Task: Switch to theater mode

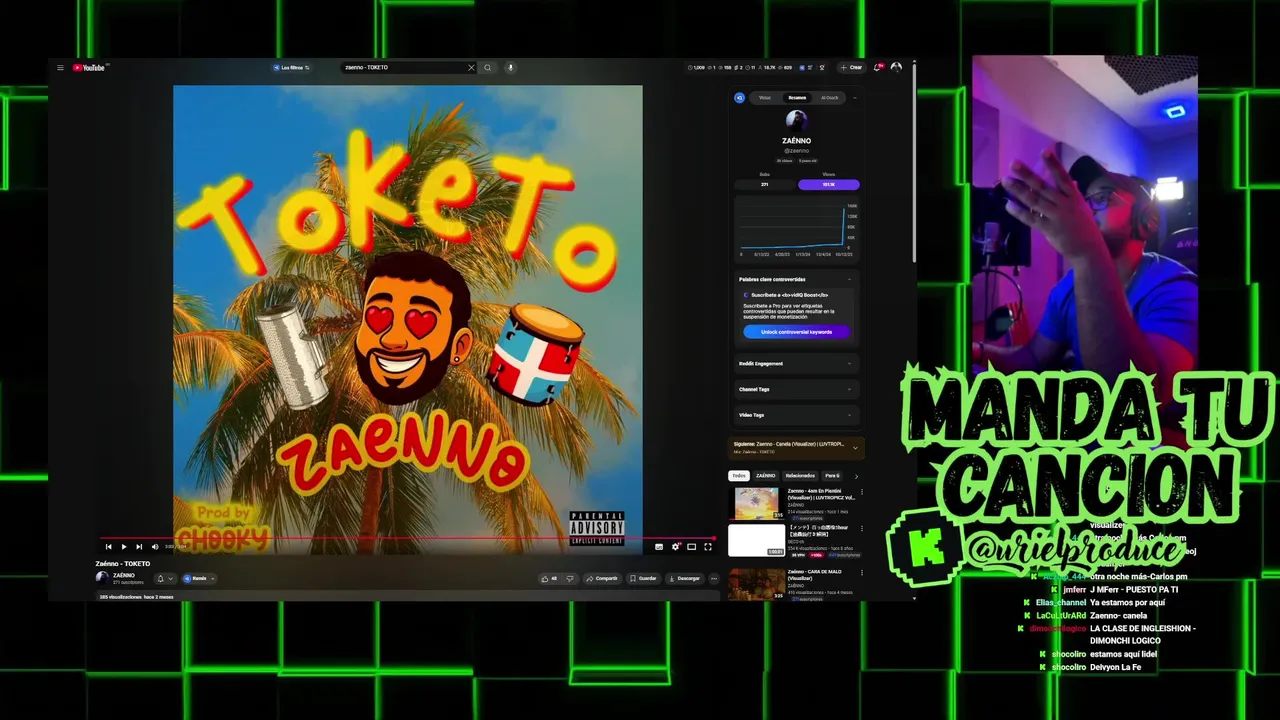Action: coord(691,547)
